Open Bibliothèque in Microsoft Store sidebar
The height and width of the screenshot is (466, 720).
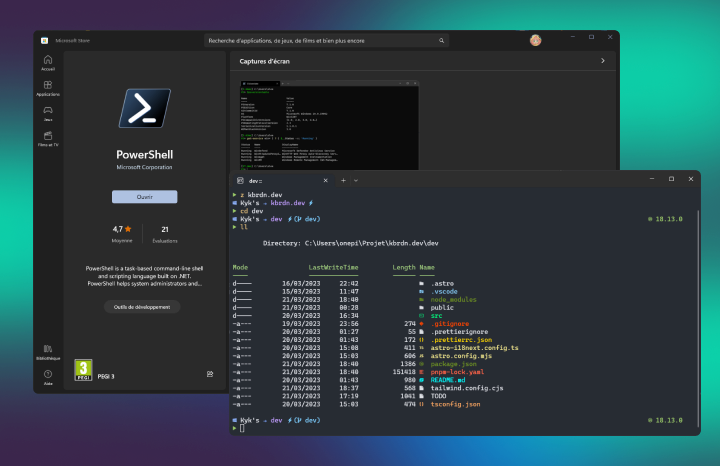pos(48,352)
